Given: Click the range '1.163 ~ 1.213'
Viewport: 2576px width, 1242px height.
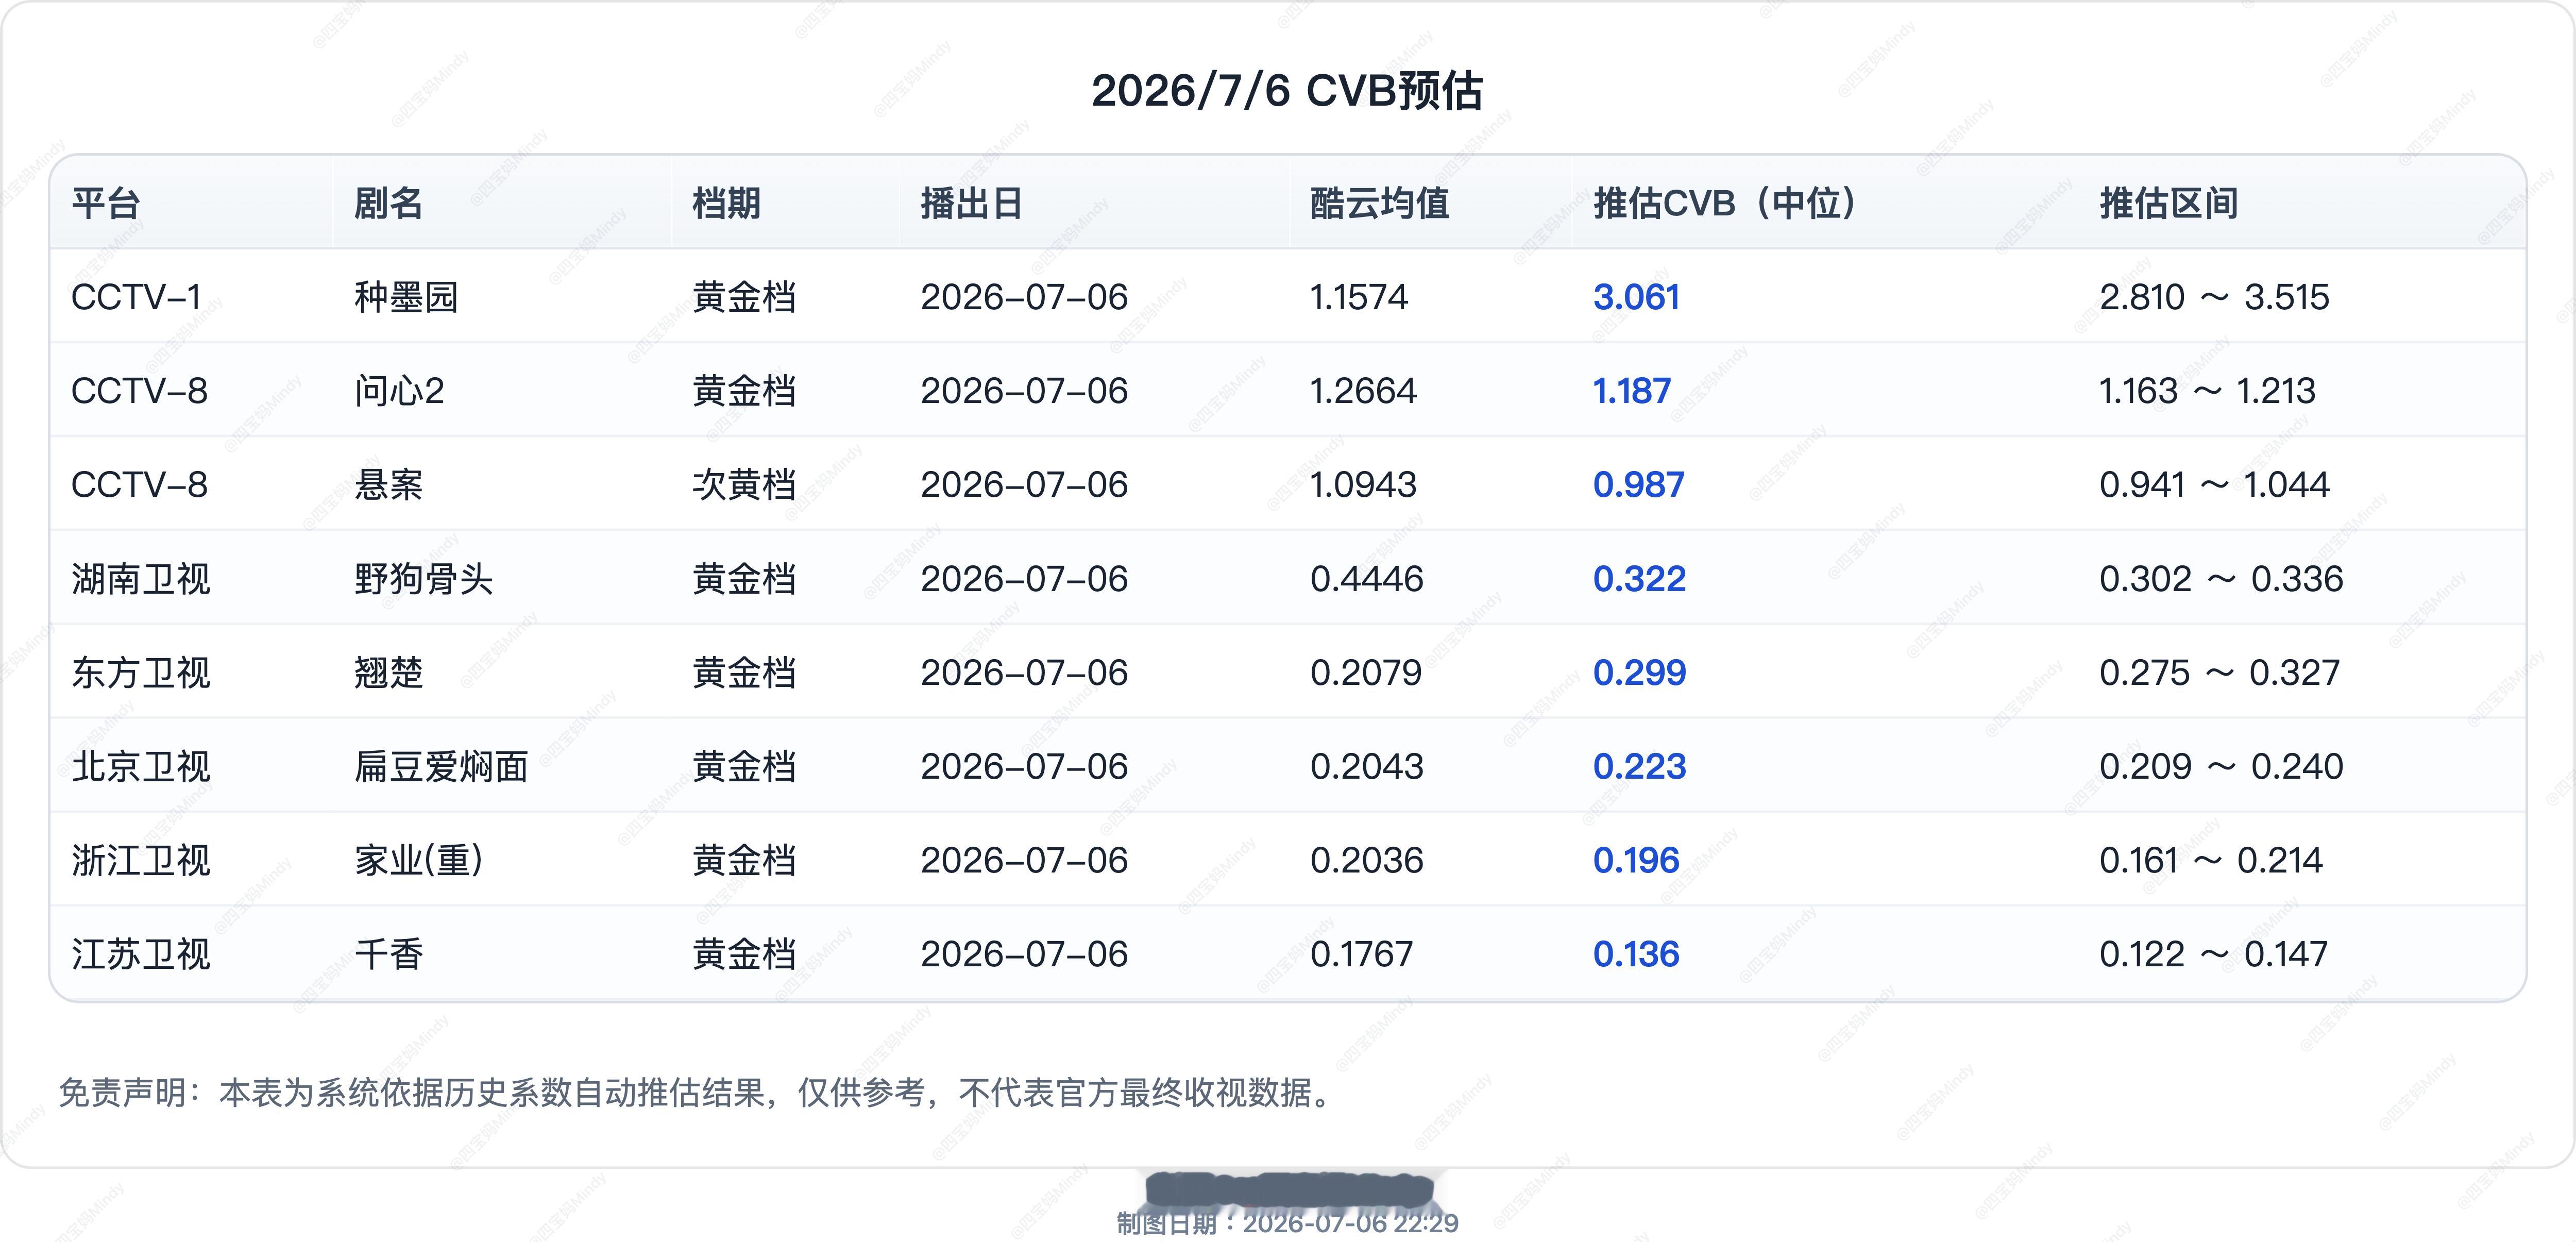Looking at the screenshot, I should pos(2207,391).
